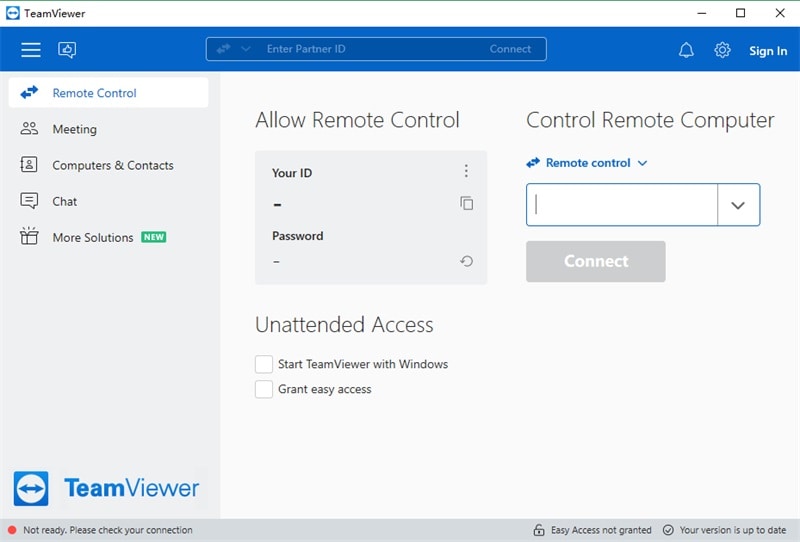Viewport: 800px width, 542px height.
Task: Open the hamburger menu icon
Action: (31, 50)
